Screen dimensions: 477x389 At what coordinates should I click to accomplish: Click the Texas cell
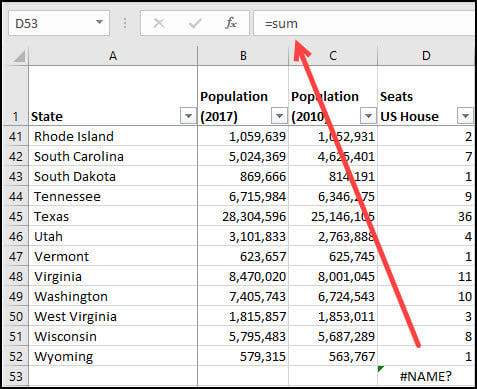coord(113,216)
